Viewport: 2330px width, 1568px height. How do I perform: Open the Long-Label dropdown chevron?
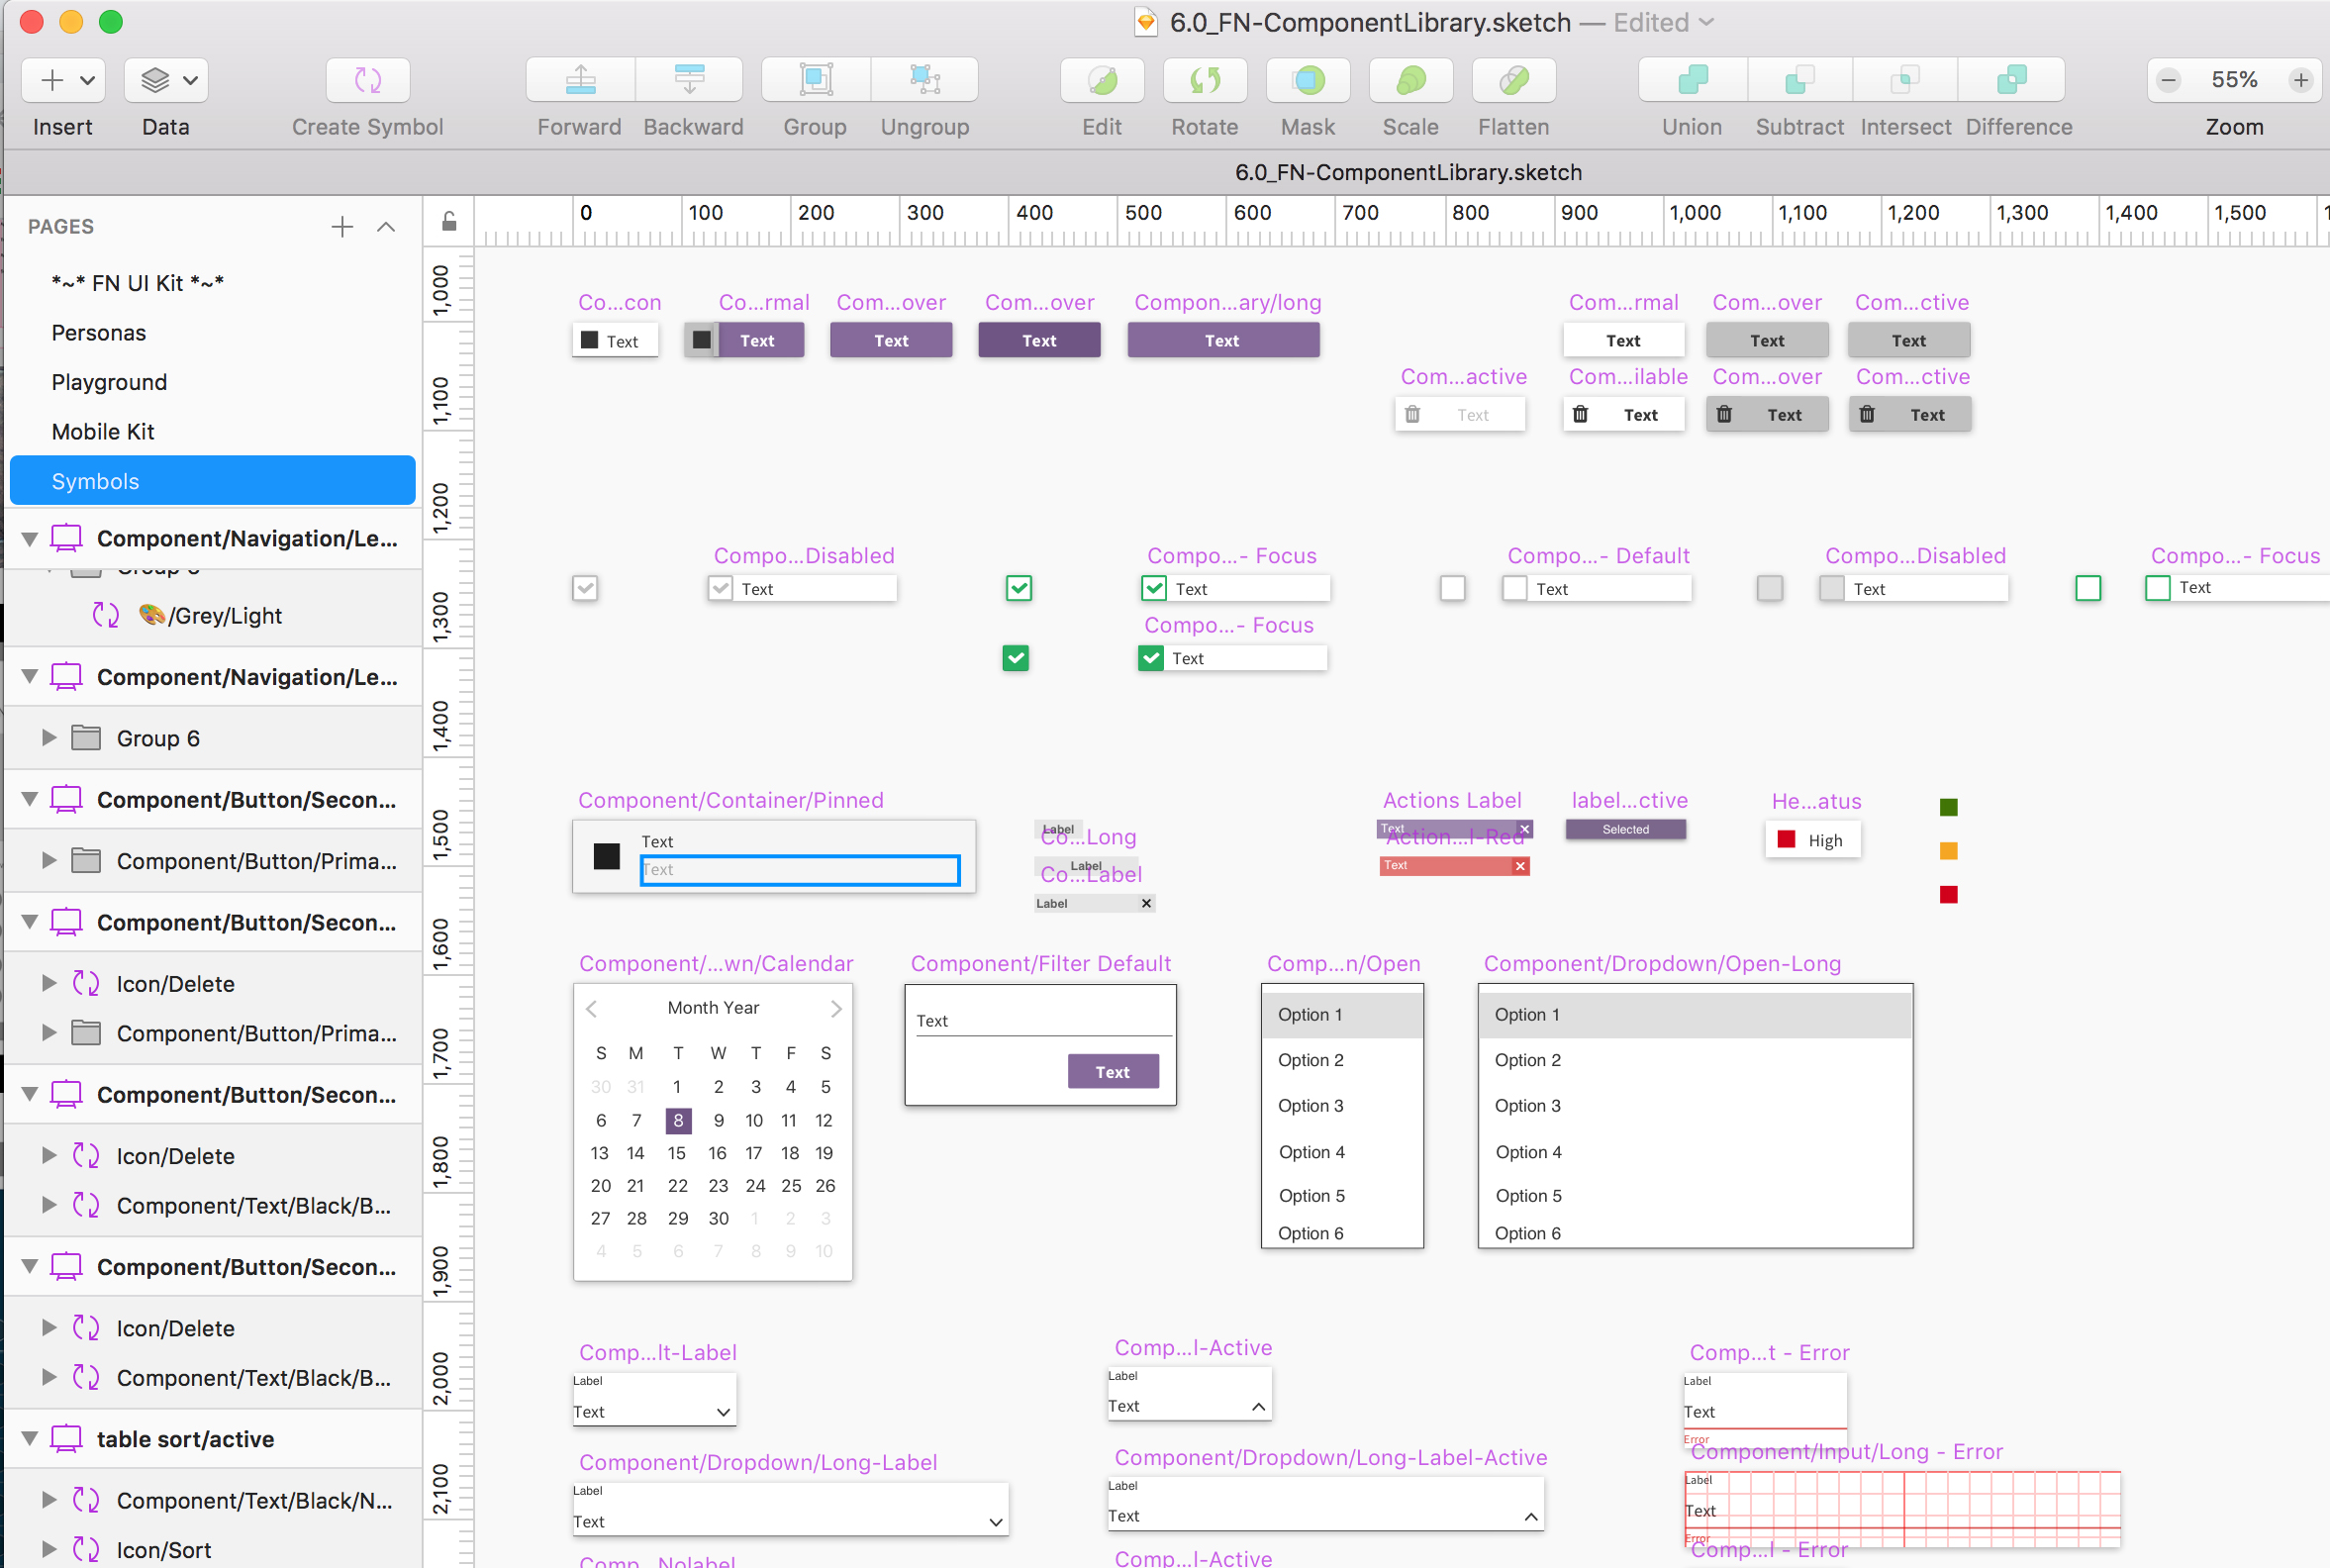[x=996, y=1522]
